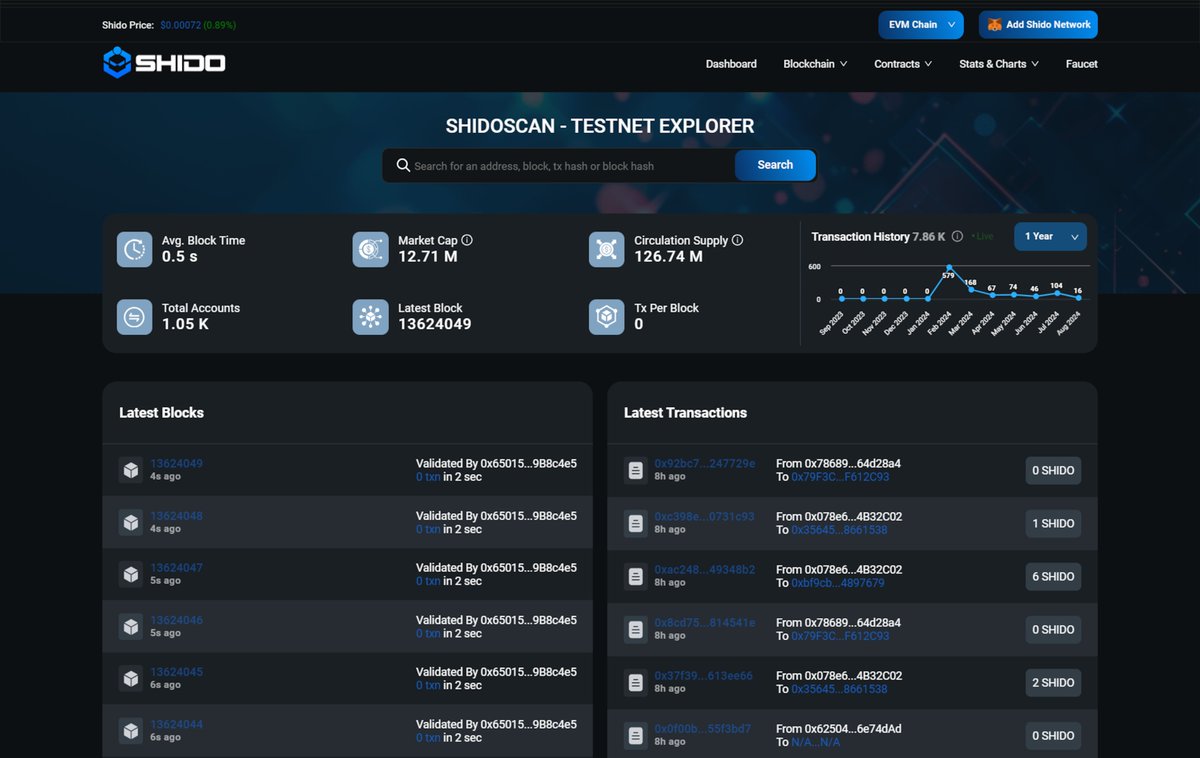
Task: Click document icon for tx 0xc398e...0731c93
Action: click(635, 523)
